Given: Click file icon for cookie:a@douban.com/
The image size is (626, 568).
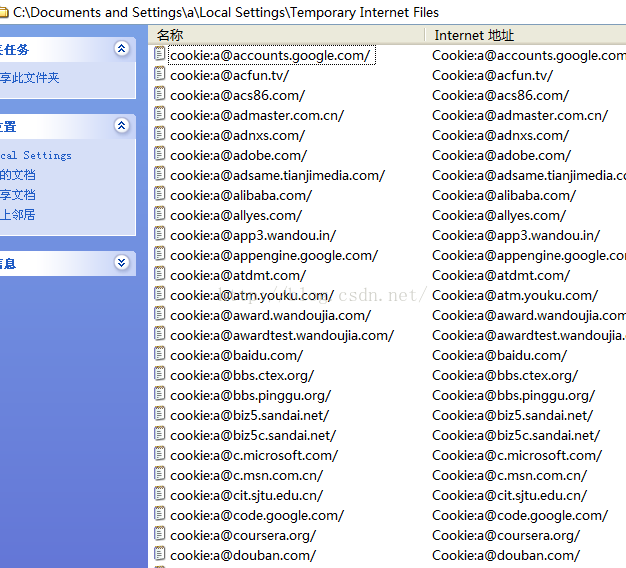Looking at the screenshot, I should pyautogui.click(x=160, y=553).
